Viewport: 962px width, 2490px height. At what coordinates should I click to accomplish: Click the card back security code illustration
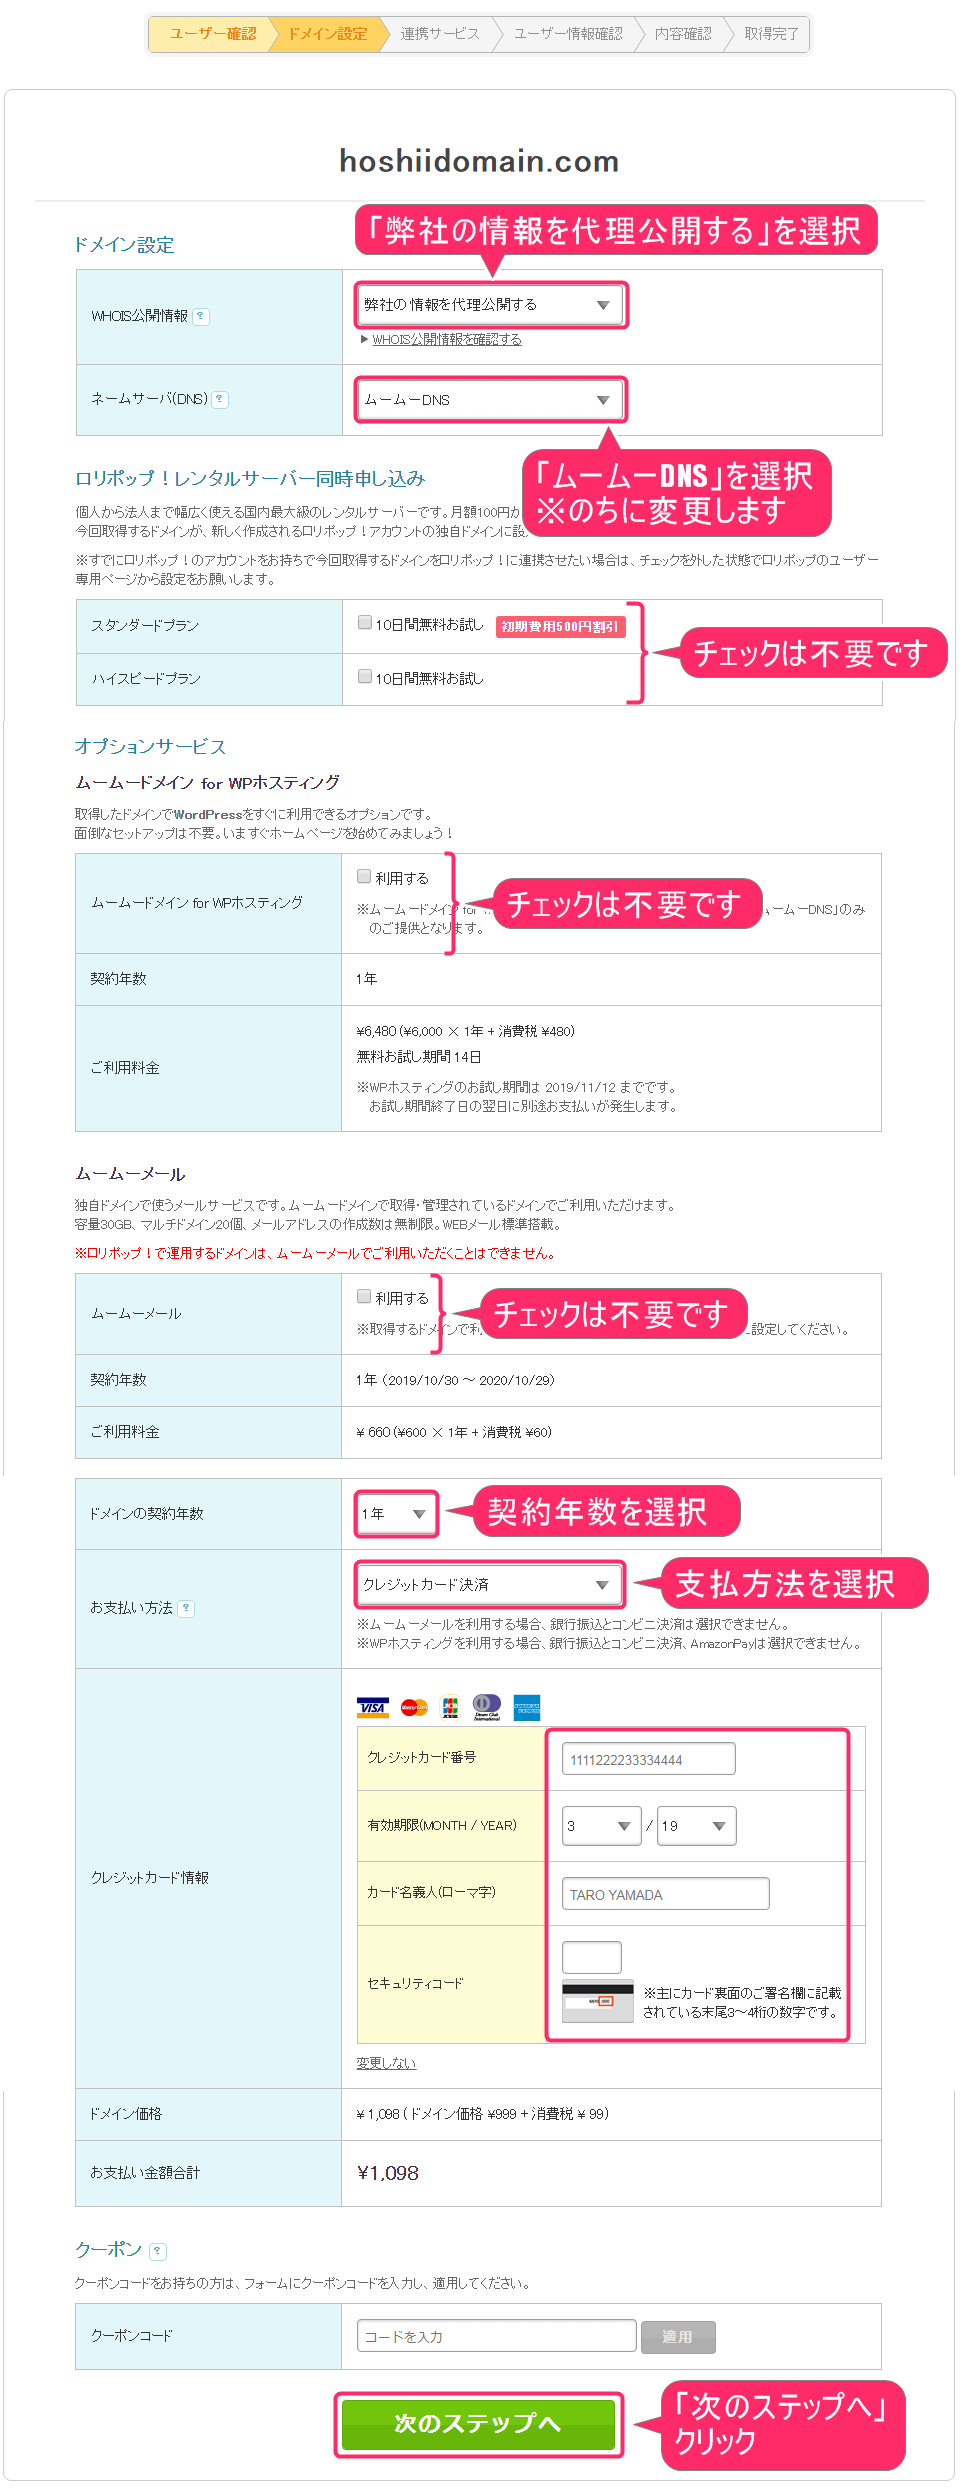[598, 2000]
